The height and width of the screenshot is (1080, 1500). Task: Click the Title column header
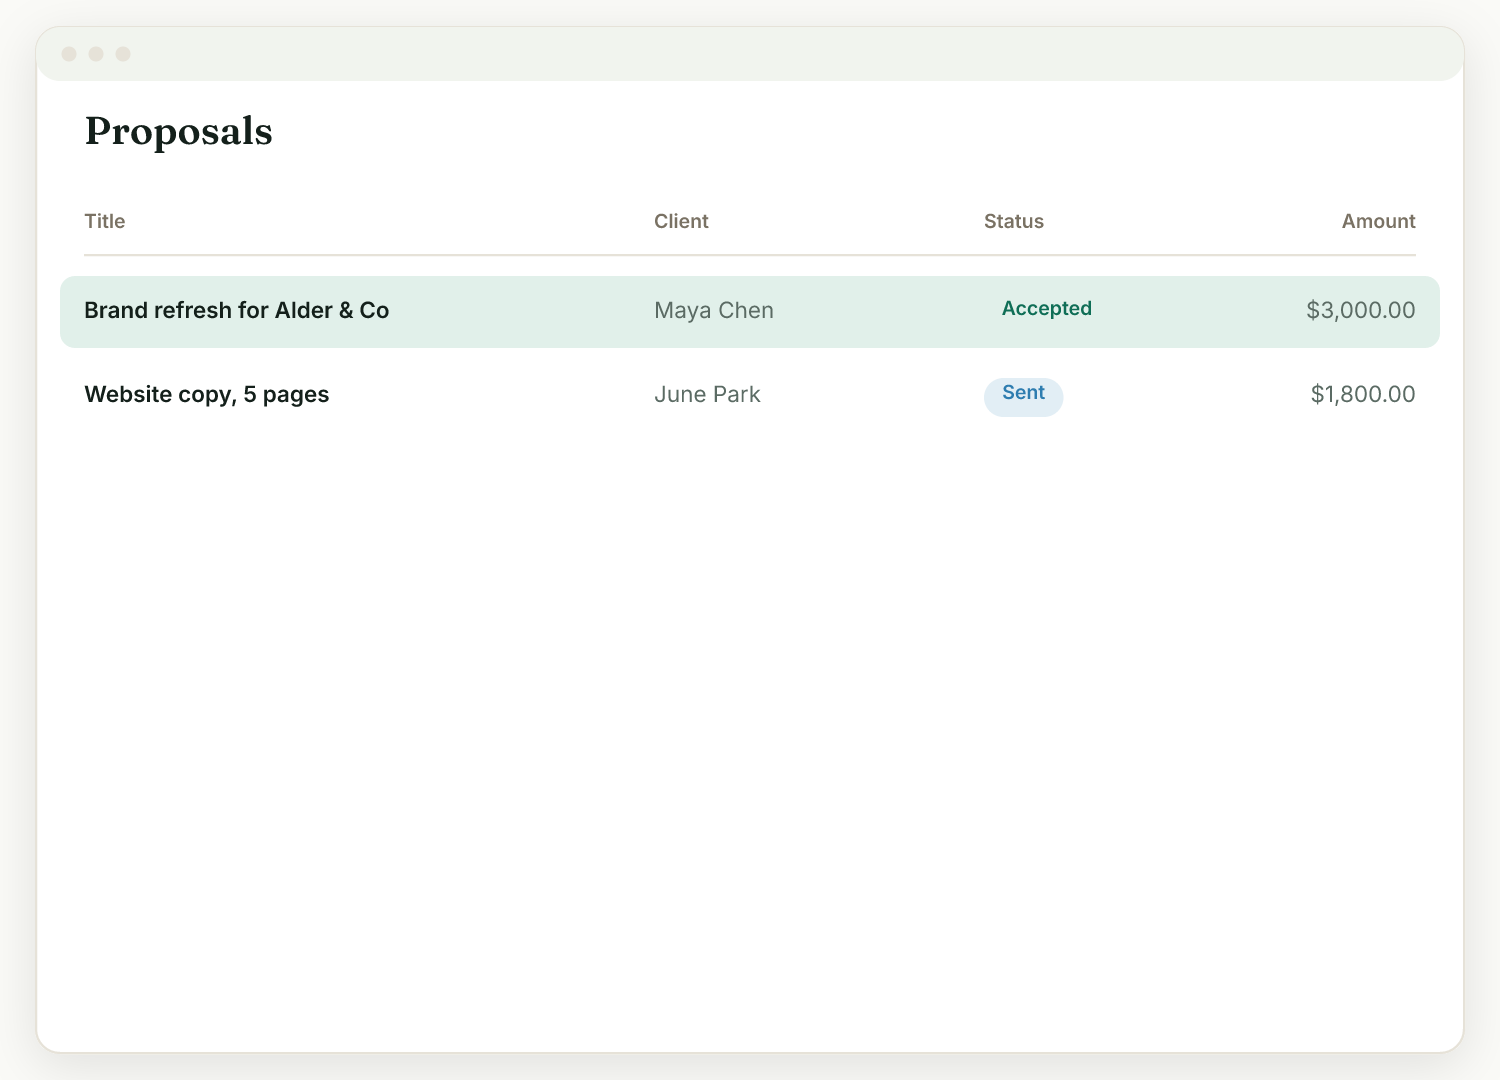(x=105, y=221)
